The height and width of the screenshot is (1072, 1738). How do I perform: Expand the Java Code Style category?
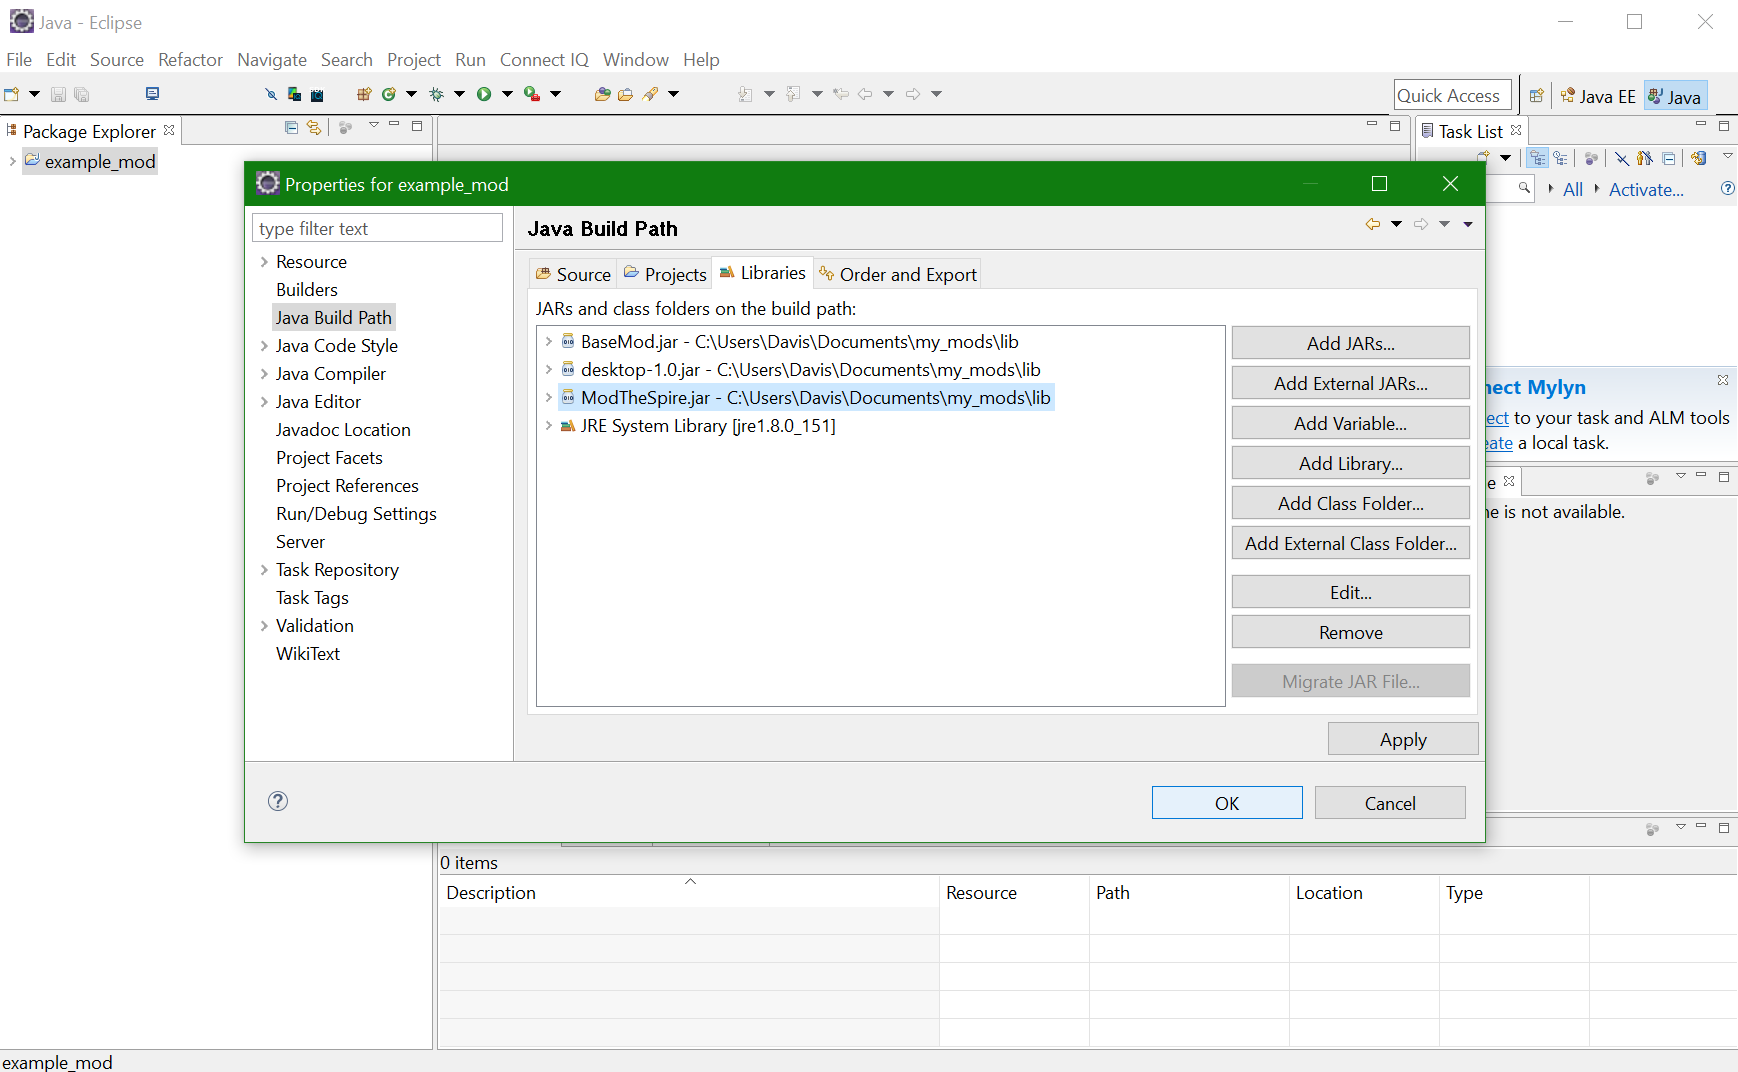tap(264, 346)
